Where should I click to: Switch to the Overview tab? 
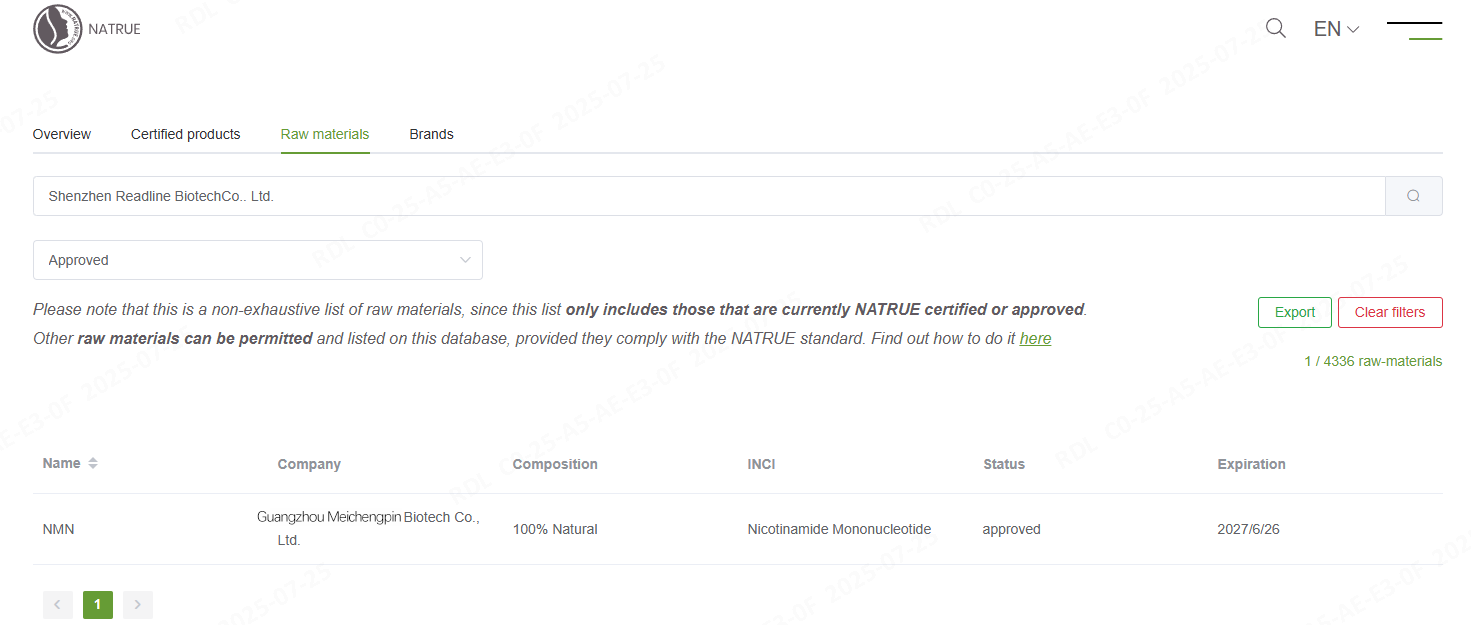coord(62,134)
